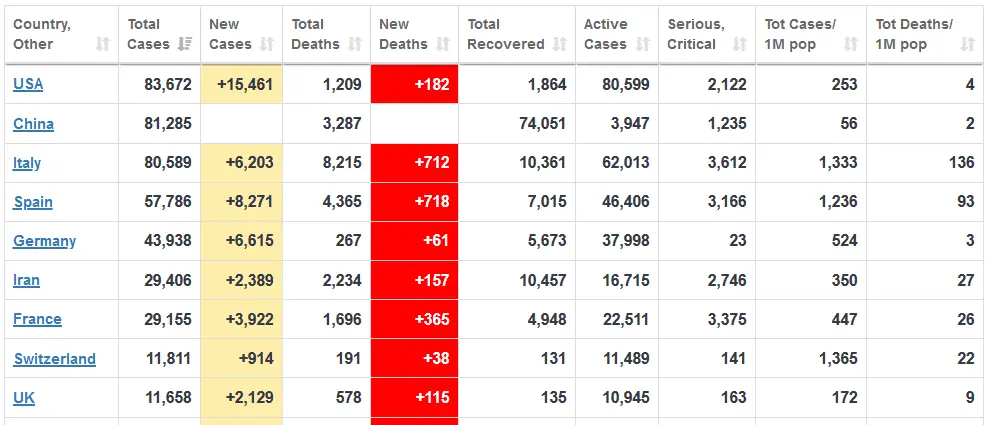Click Tot Cases/1M pop sort arrows

(851, 44)
